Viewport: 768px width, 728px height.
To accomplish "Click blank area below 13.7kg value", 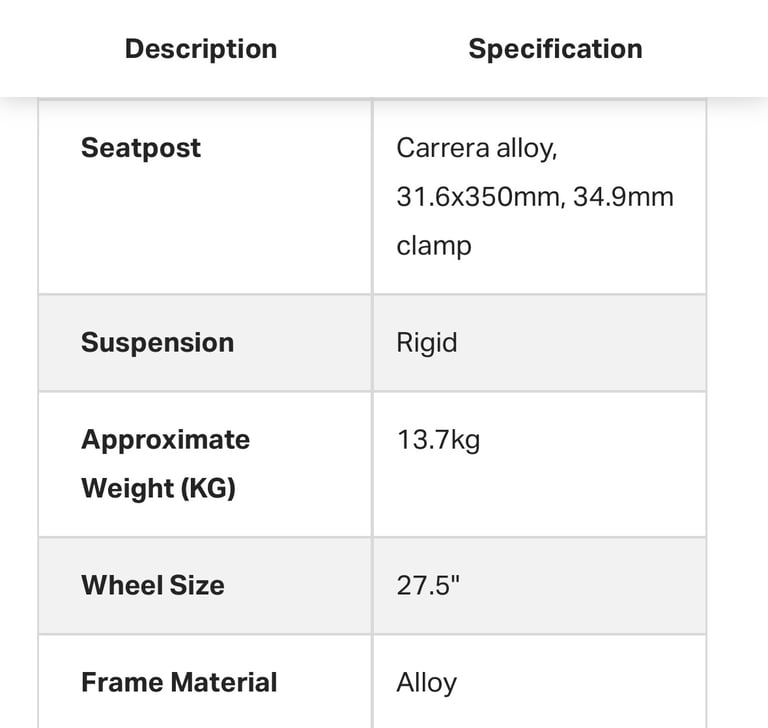I will [539, 495].
